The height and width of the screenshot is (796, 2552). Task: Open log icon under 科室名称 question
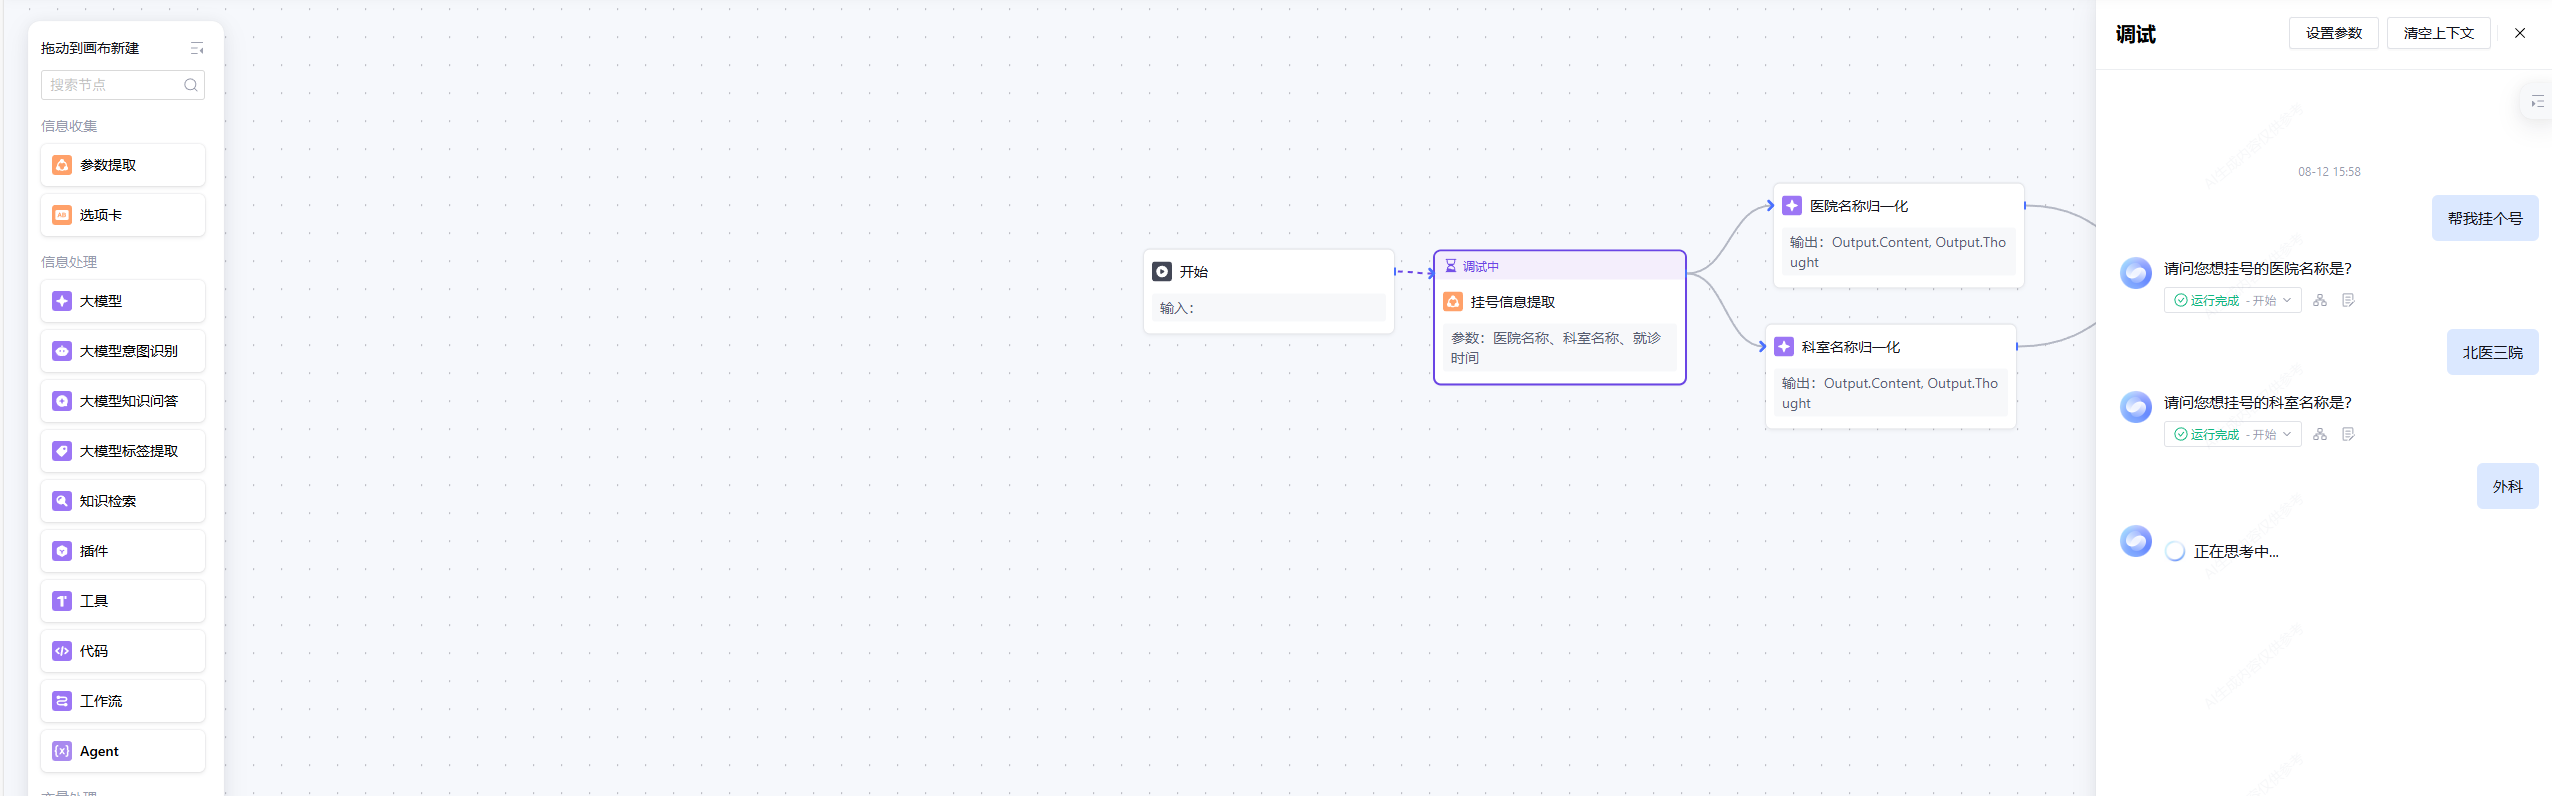(x=2348, y=434)
